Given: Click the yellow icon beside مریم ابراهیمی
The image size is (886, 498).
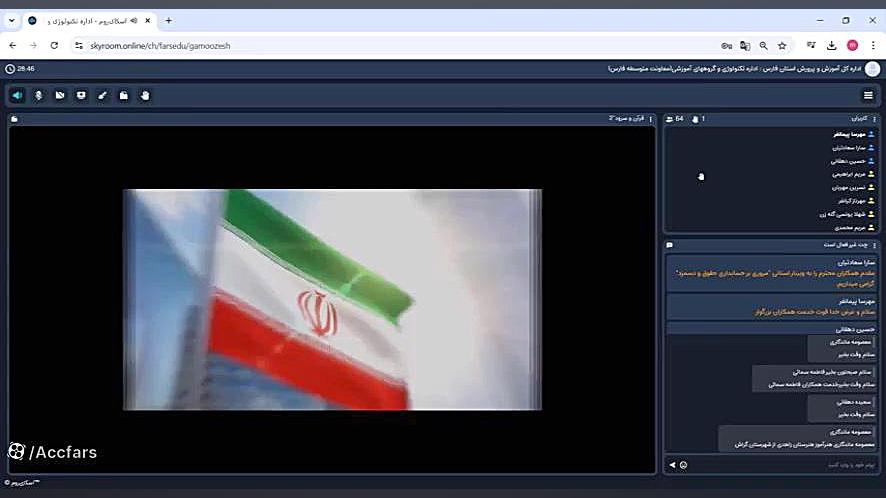Looking at the screenshot, I should [871, 174].
